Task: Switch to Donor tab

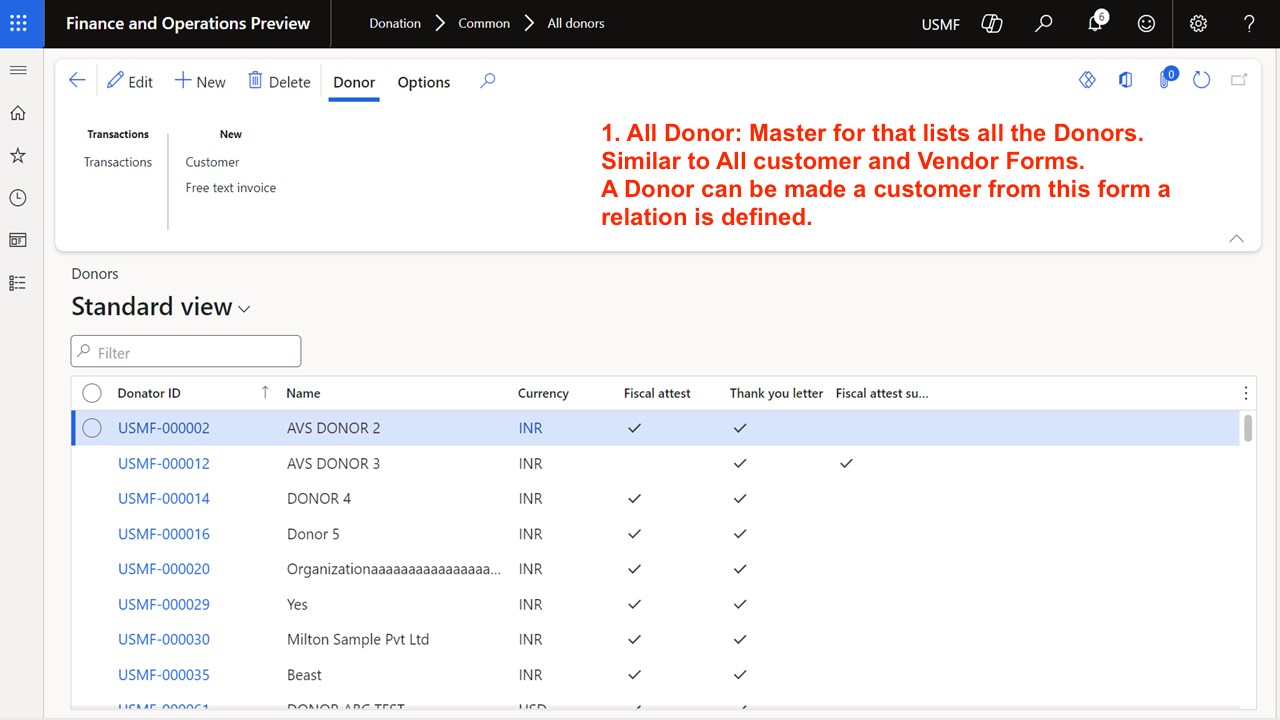Action: pos(354,82)
